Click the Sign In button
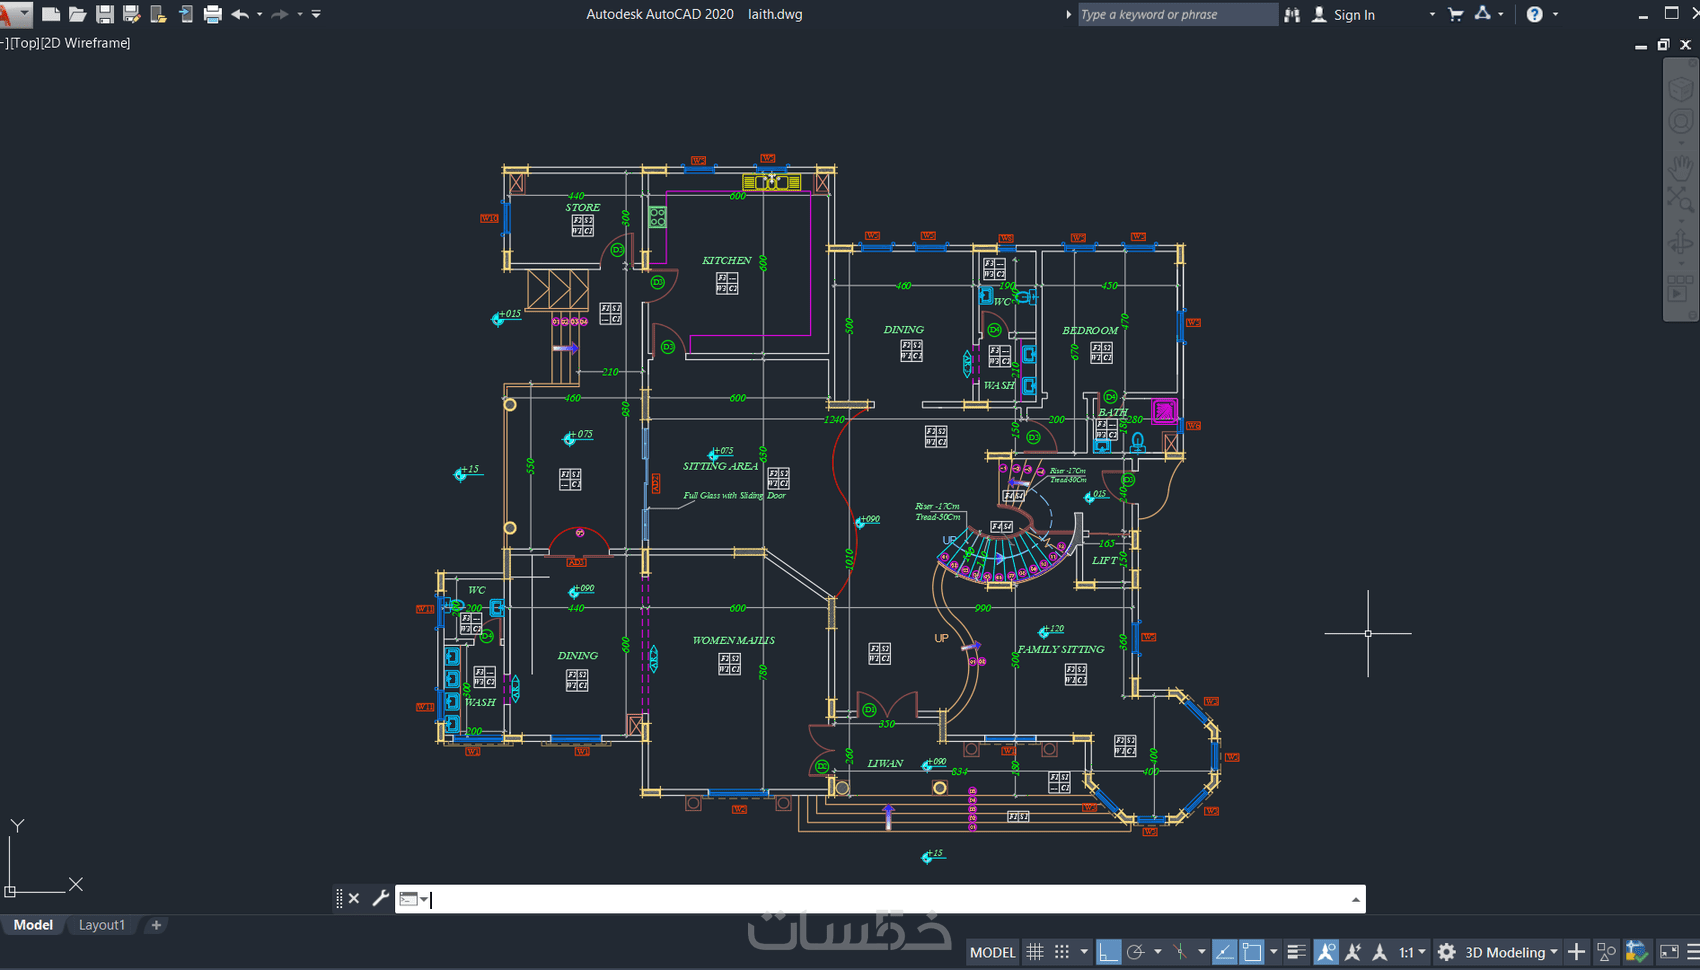Viewport: 1700px width, 970px height. (x=1344, y=14)
